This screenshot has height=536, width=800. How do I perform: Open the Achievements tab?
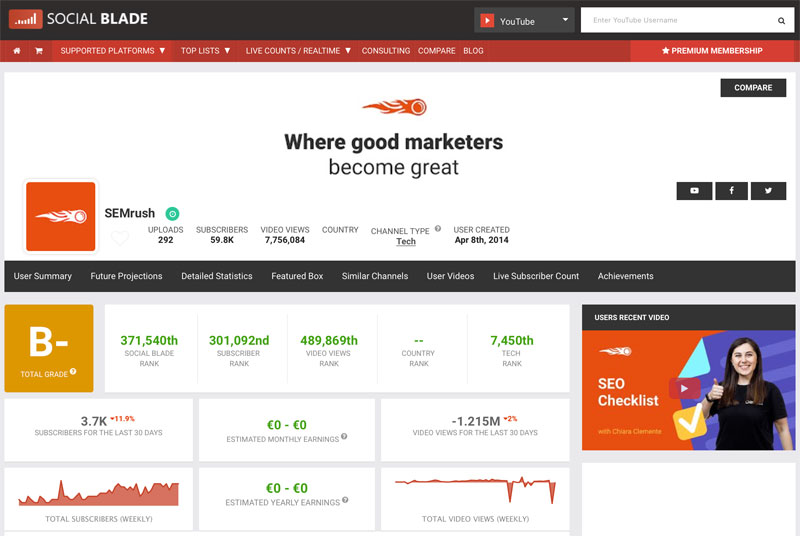(x=626, y=276)
